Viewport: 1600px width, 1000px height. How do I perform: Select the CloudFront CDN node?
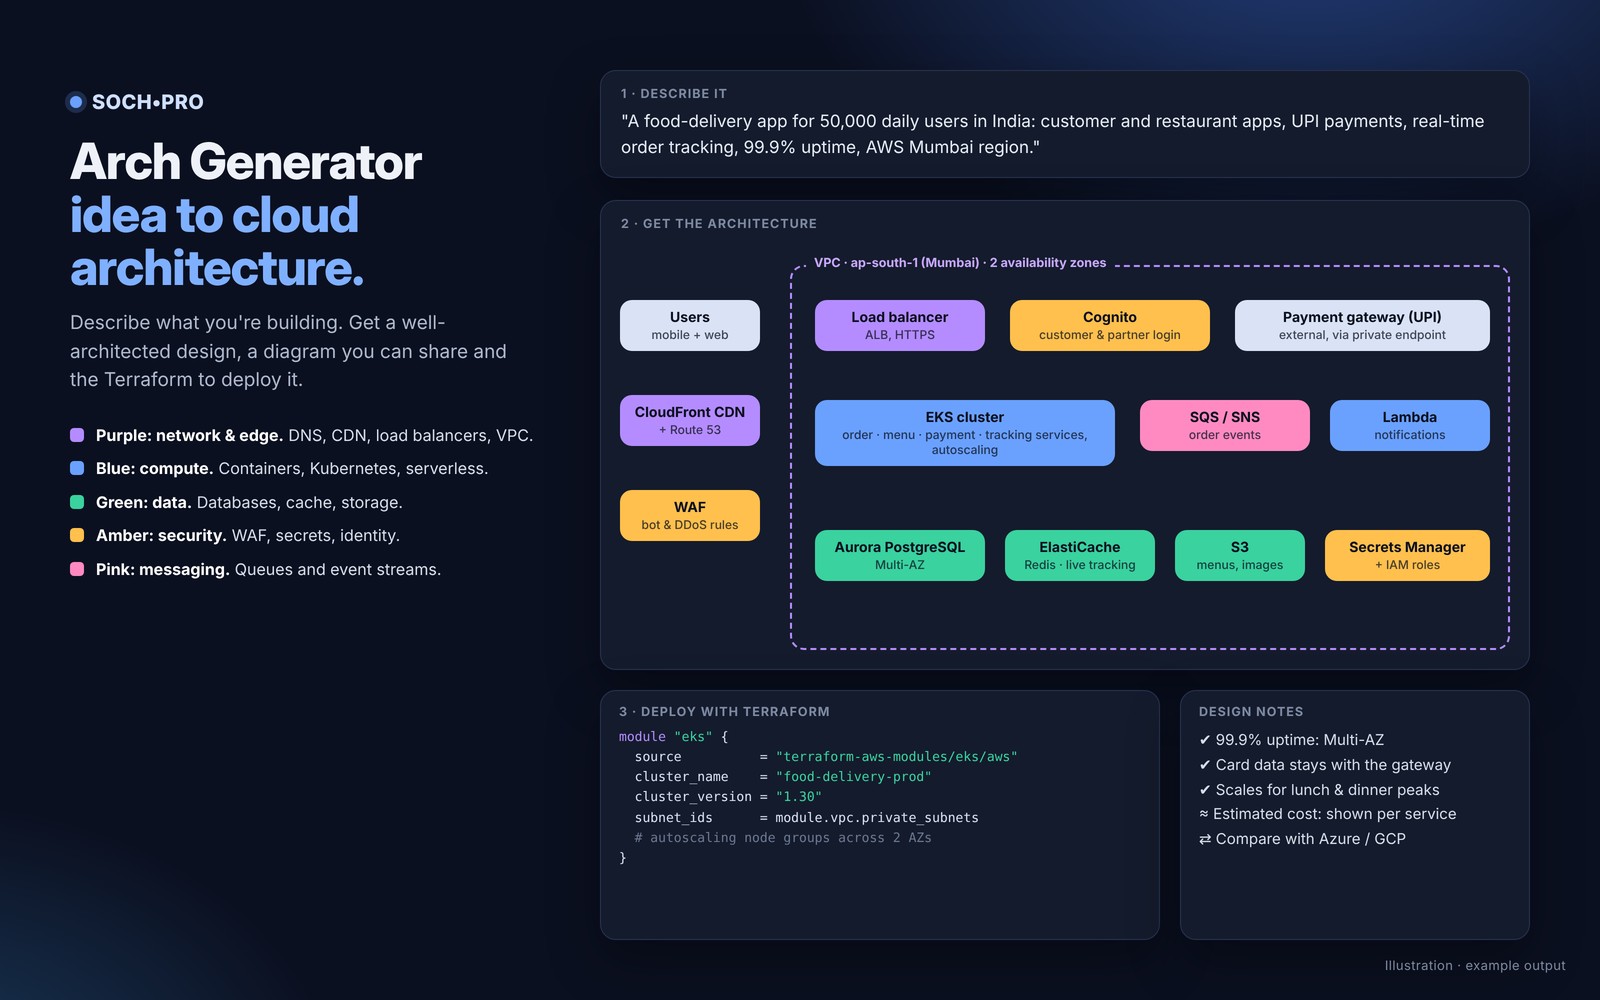pos(690,420)
